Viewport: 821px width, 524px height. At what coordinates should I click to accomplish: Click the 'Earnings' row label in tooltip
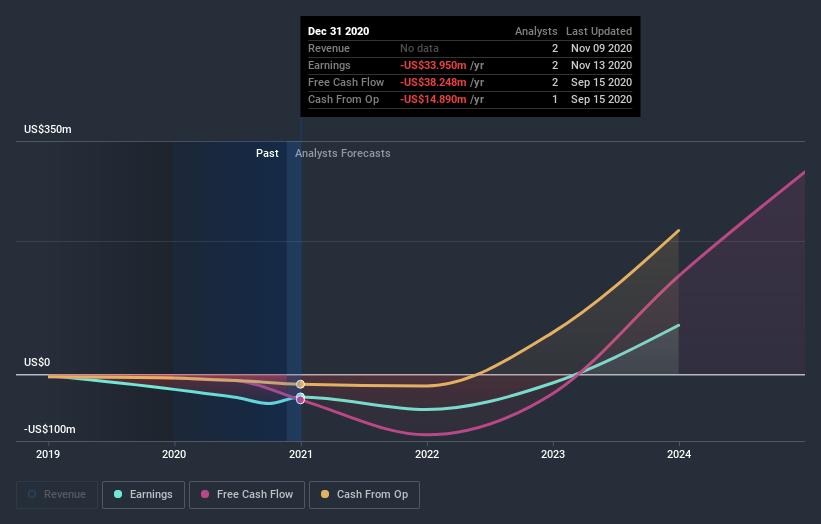point(329,65)
